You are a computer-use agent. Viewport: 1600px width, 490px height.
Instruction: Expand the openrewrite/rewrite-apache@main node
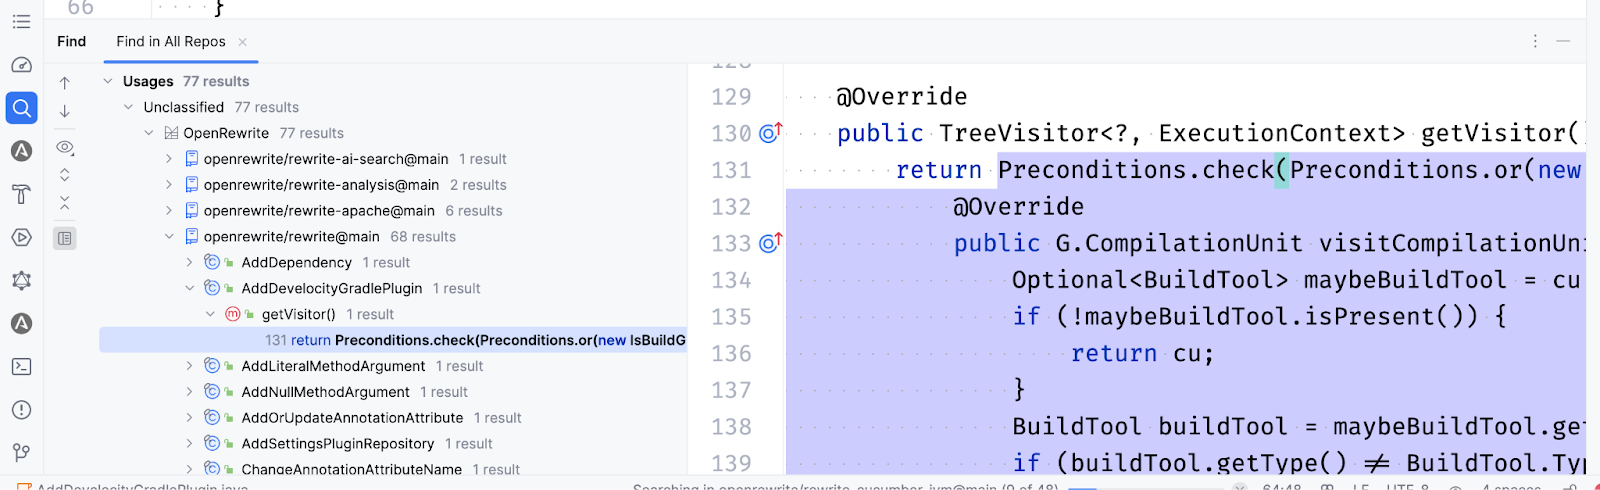click(169, 211)
